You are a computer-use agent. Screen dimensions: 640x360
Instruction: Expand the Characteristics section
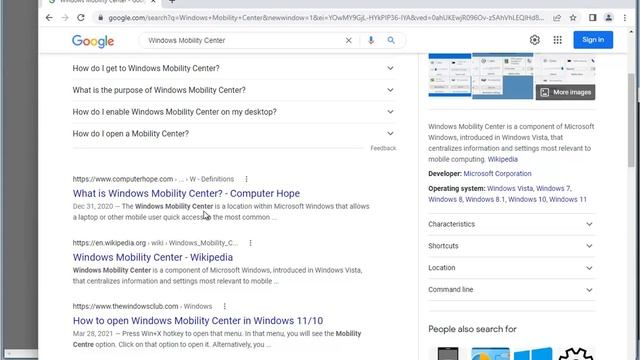pyautogui.click(x=511, y=224)
